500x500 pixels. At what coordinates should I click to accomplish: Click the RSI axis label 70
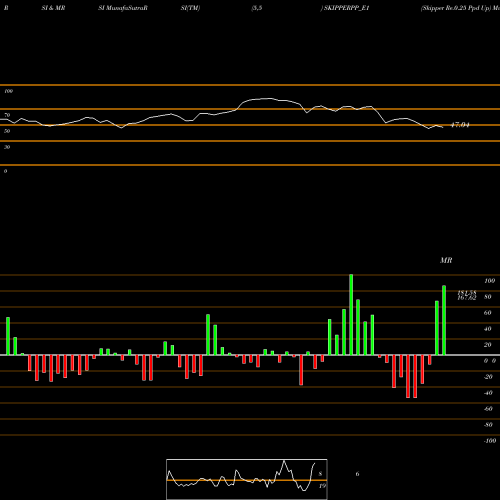[x=7, y=115]
